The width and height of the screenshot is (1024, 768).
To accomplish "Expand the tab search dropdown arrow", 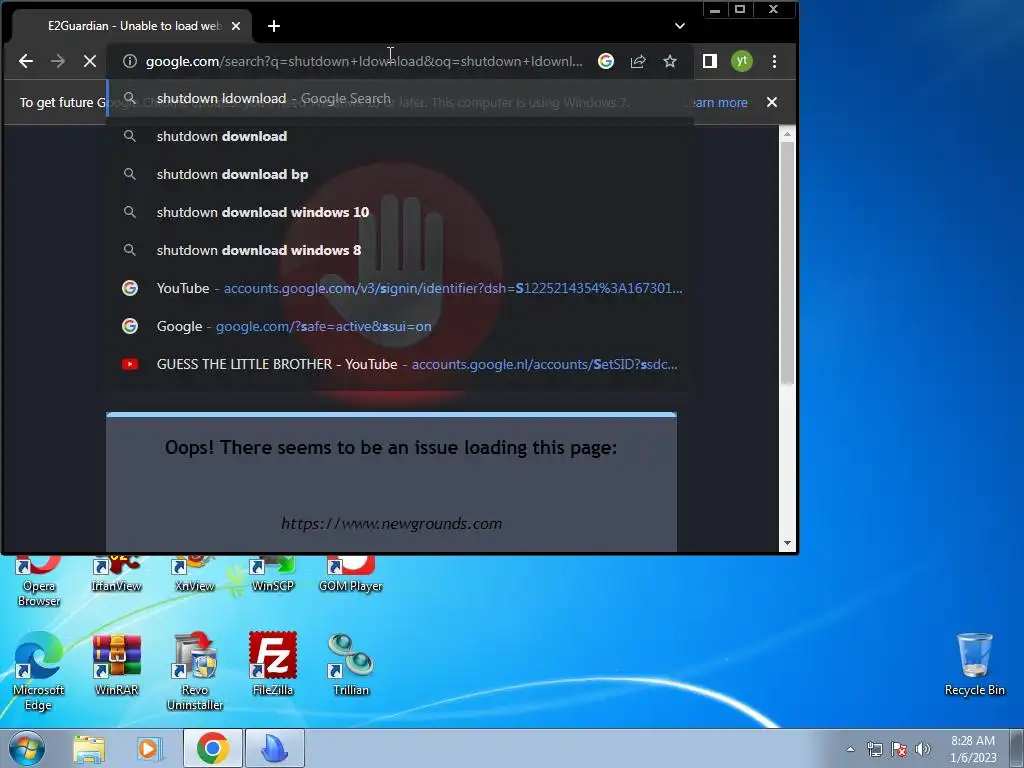I will [x=680, y=26].
